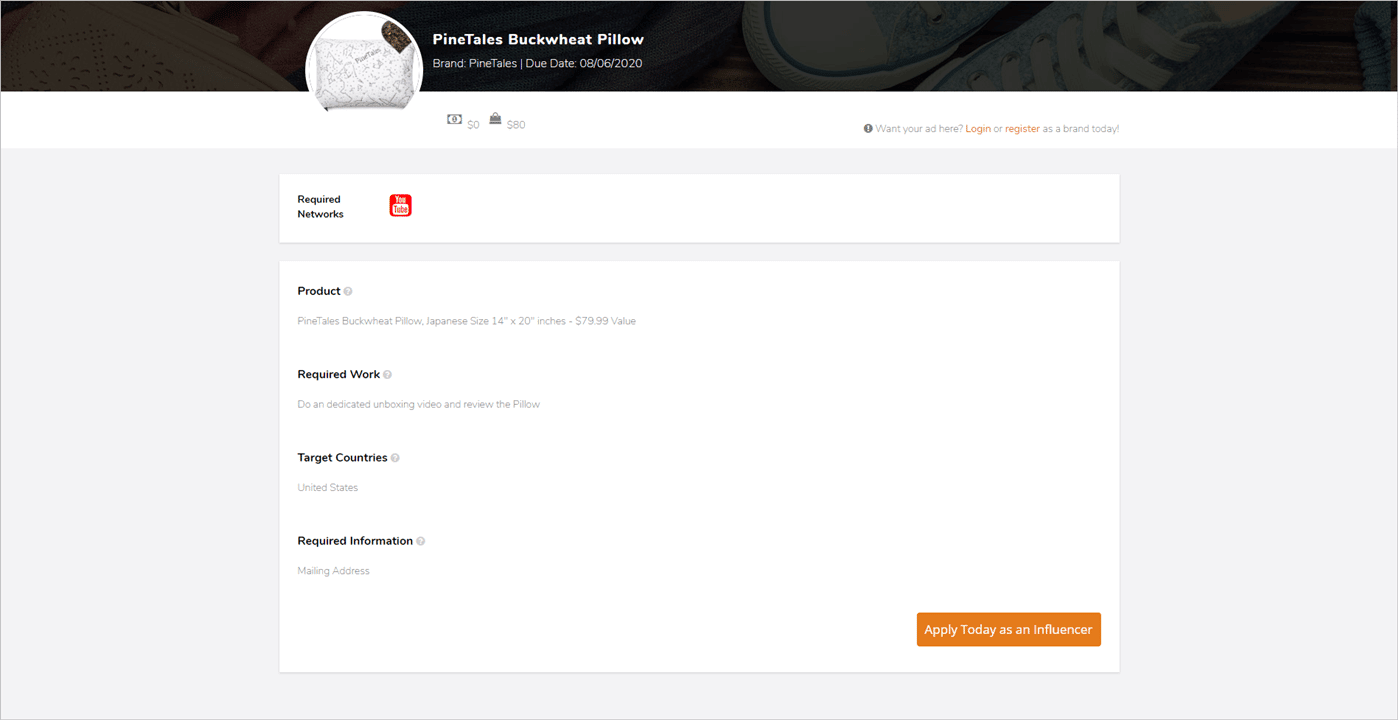
Task: Follow the register as a brand link
Action: tap(1022, 129)
